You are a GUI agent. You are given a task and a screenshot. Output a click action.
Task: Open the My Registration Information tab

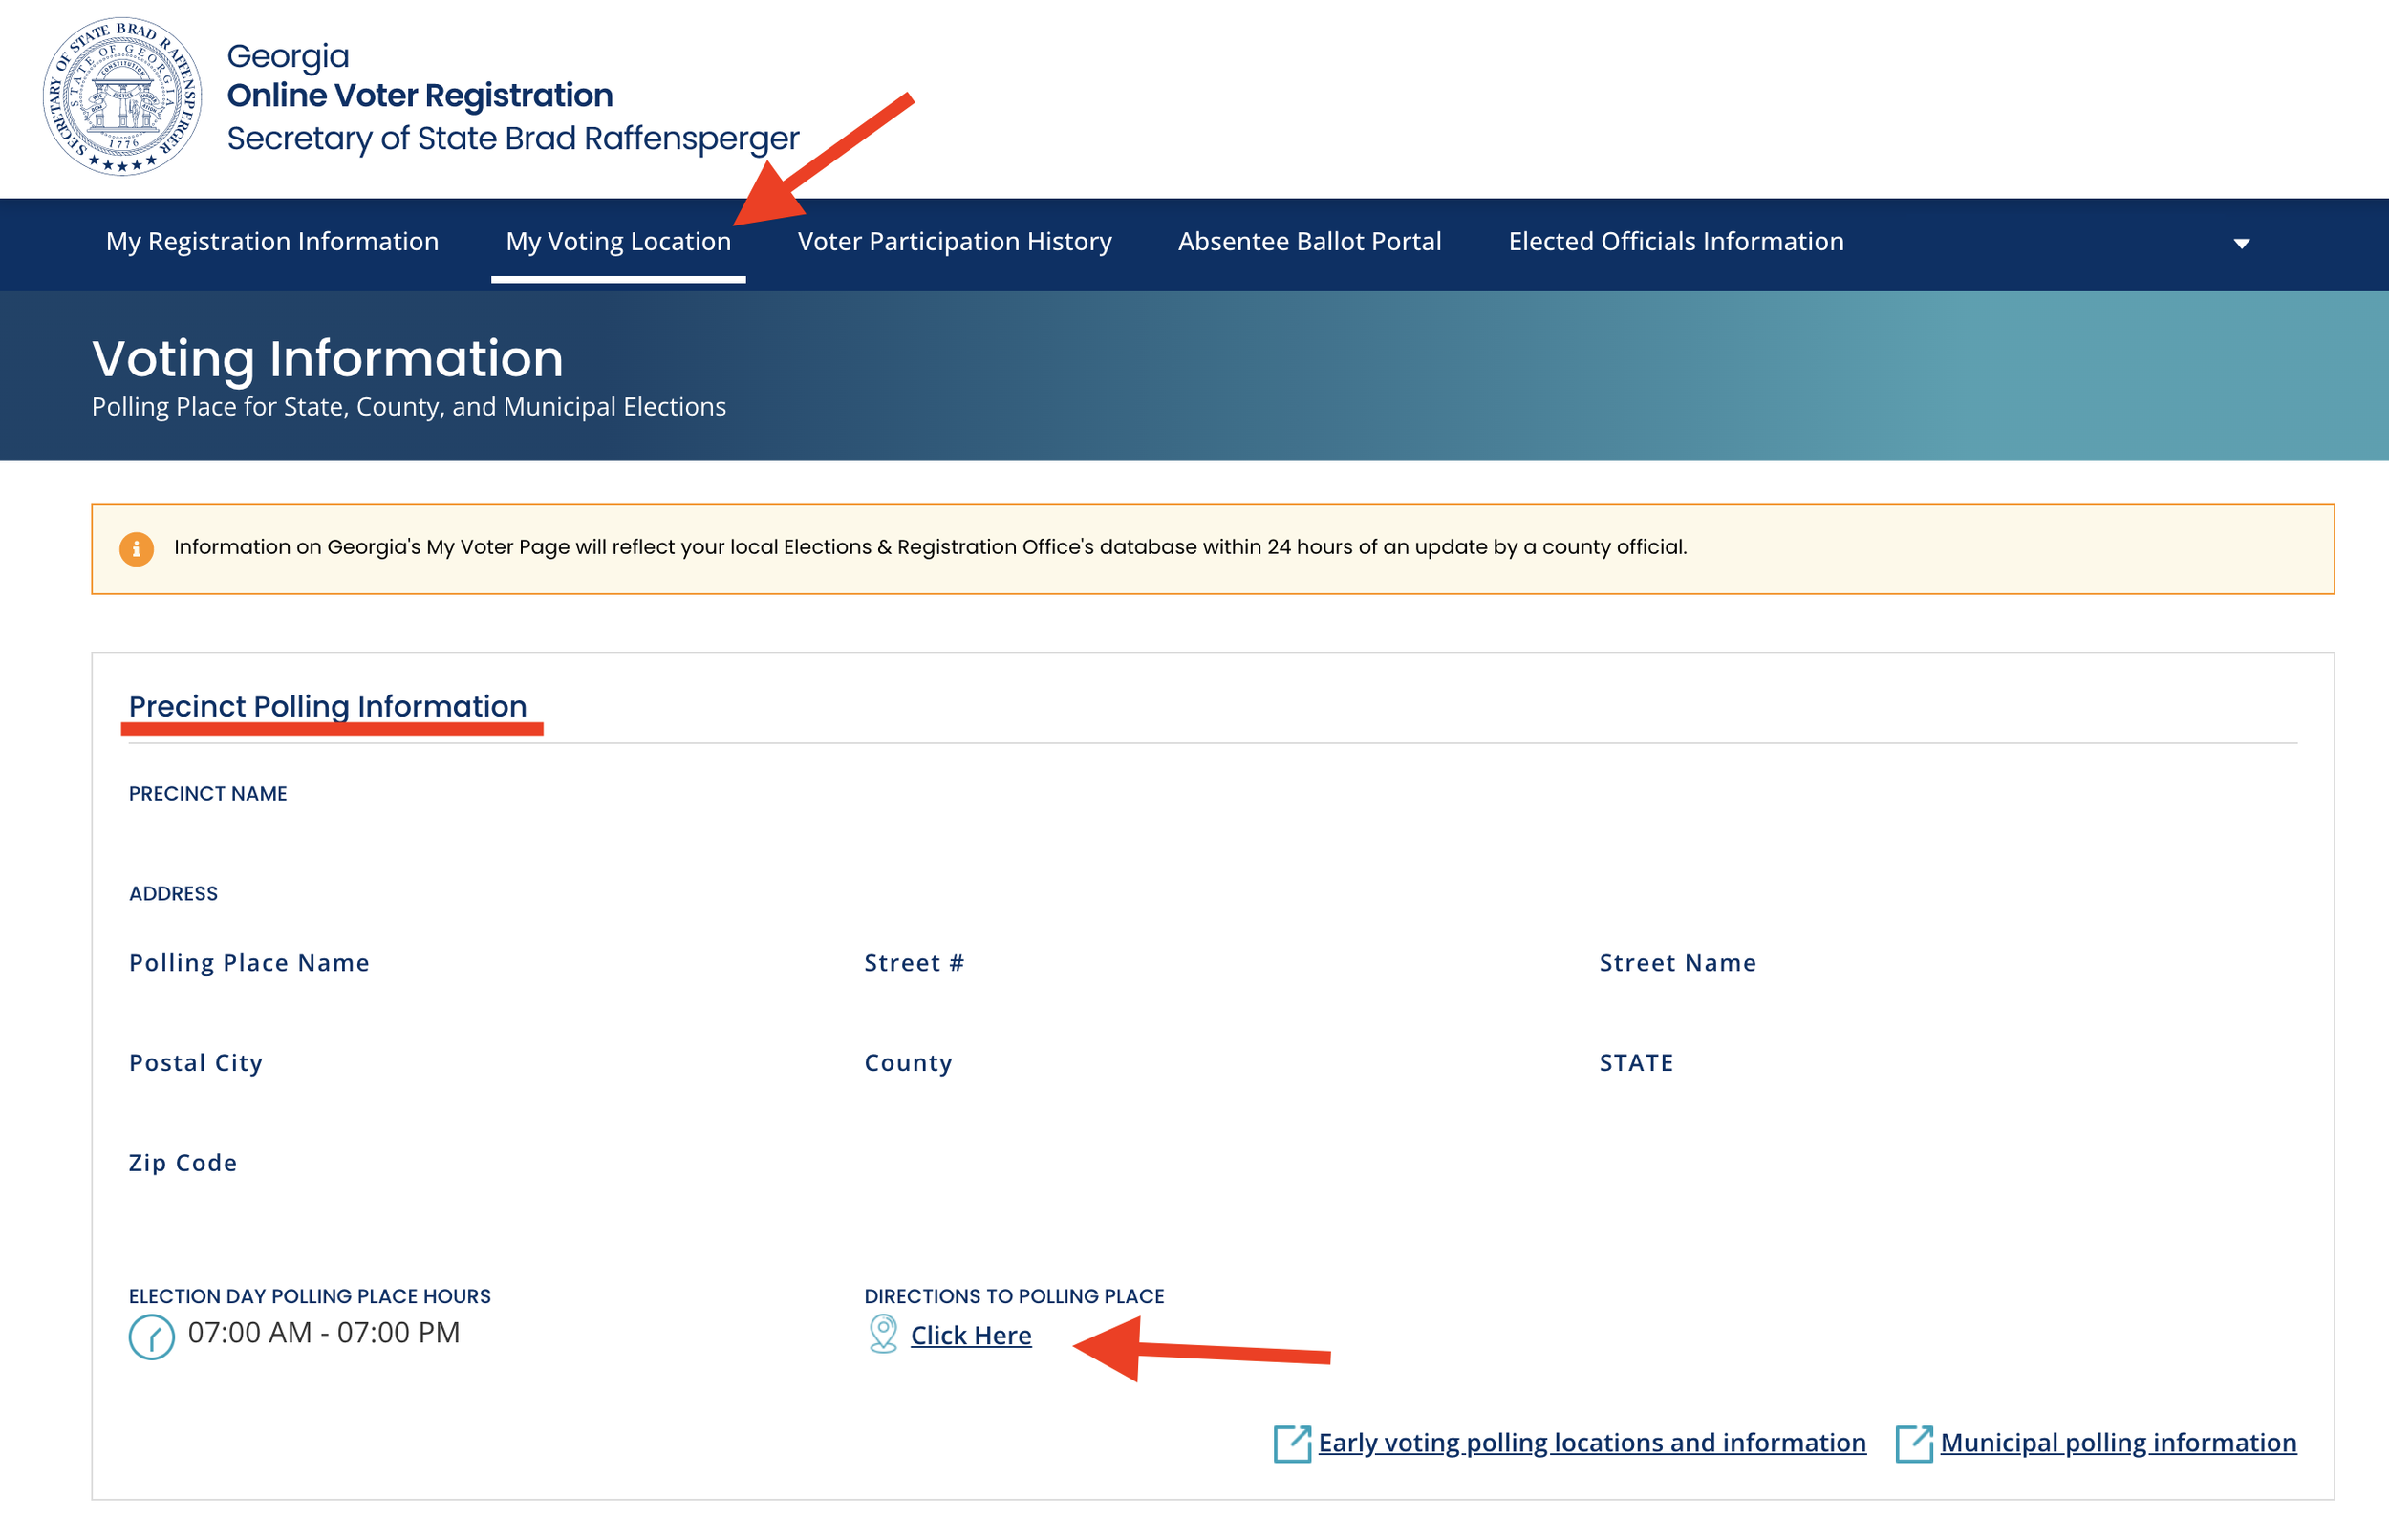pos(272,241)
